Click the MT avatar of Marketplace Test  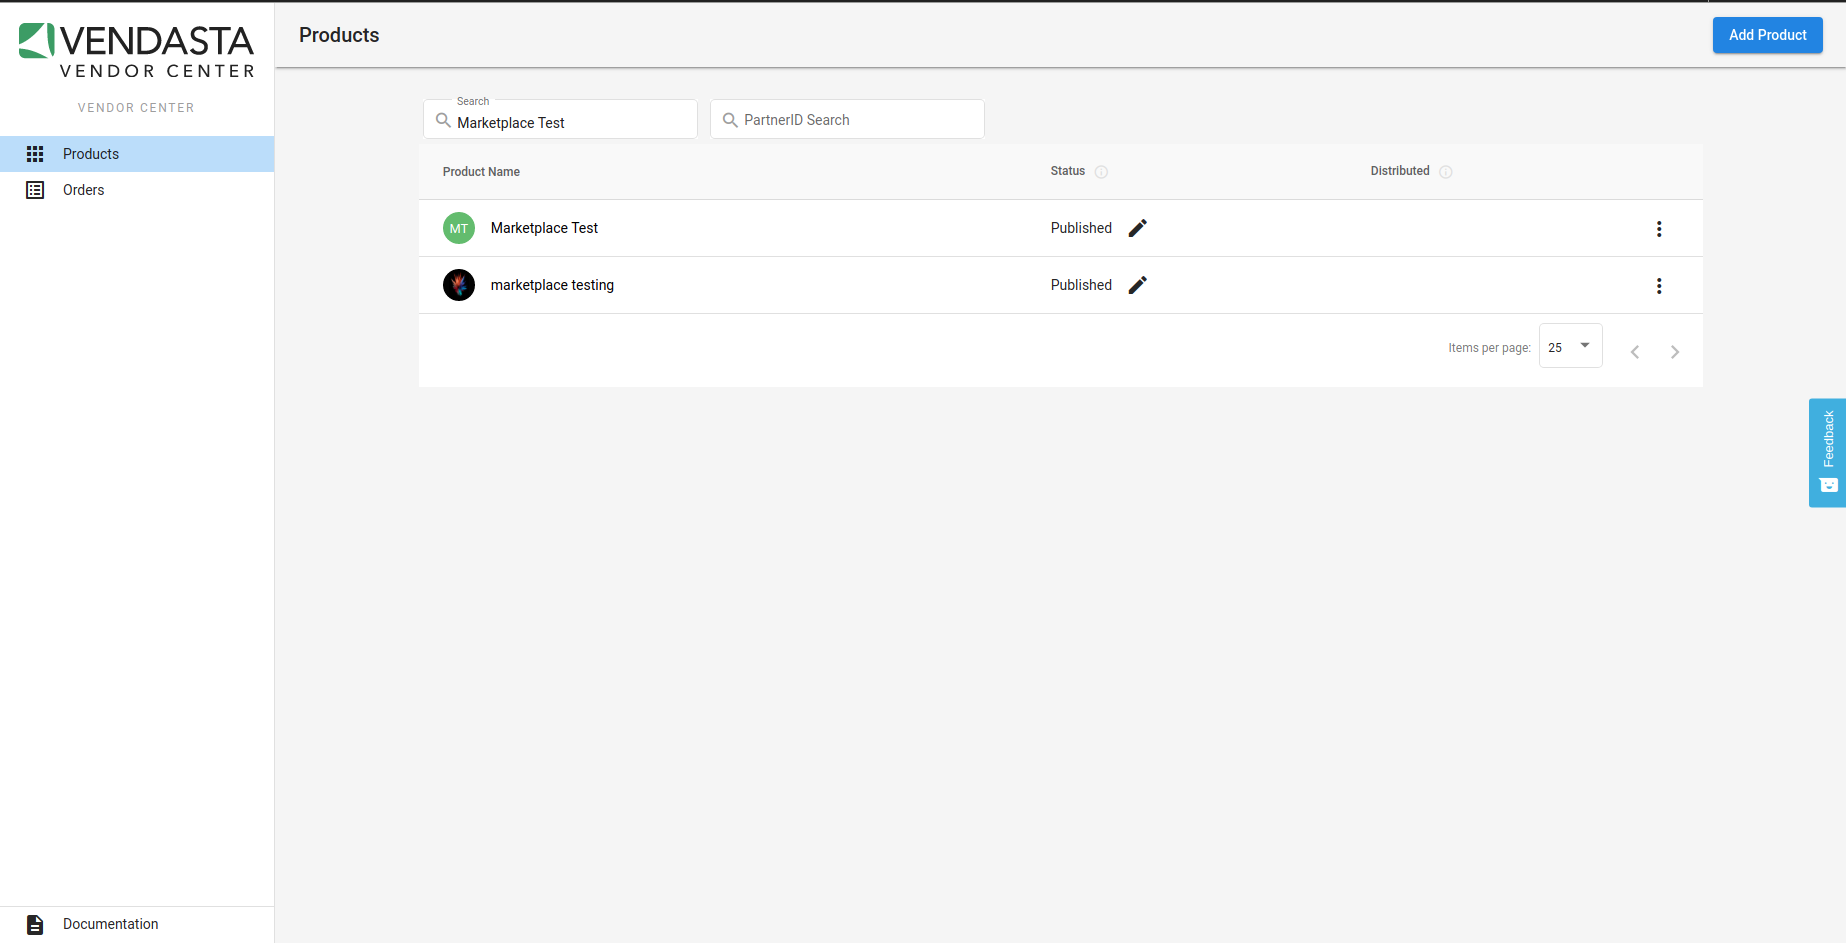tap(459, 228)
